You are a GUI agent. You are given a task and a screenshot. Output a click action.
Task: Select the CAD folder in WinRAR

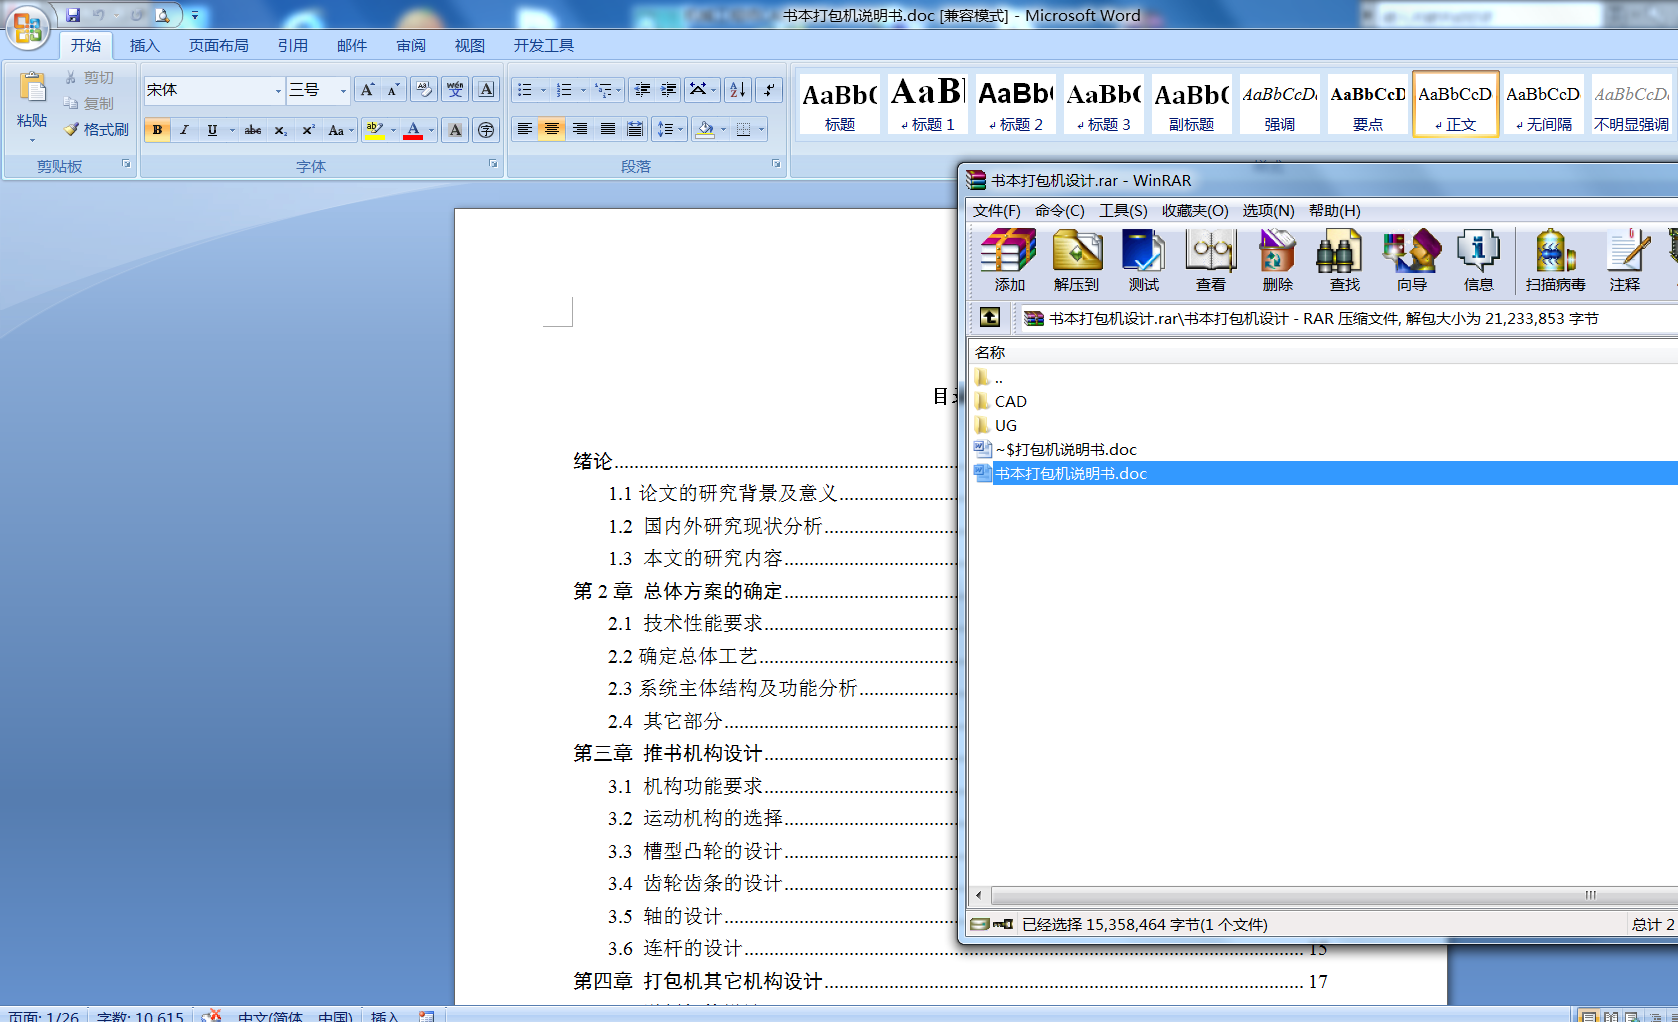click(1010, 401)
